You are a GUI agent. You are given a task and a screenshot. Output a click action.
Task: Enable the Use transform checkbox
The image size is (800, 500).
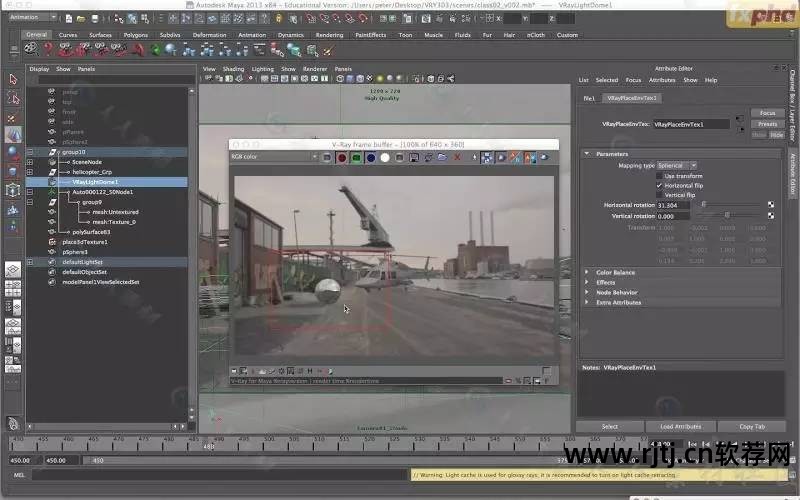coord(659,176)
